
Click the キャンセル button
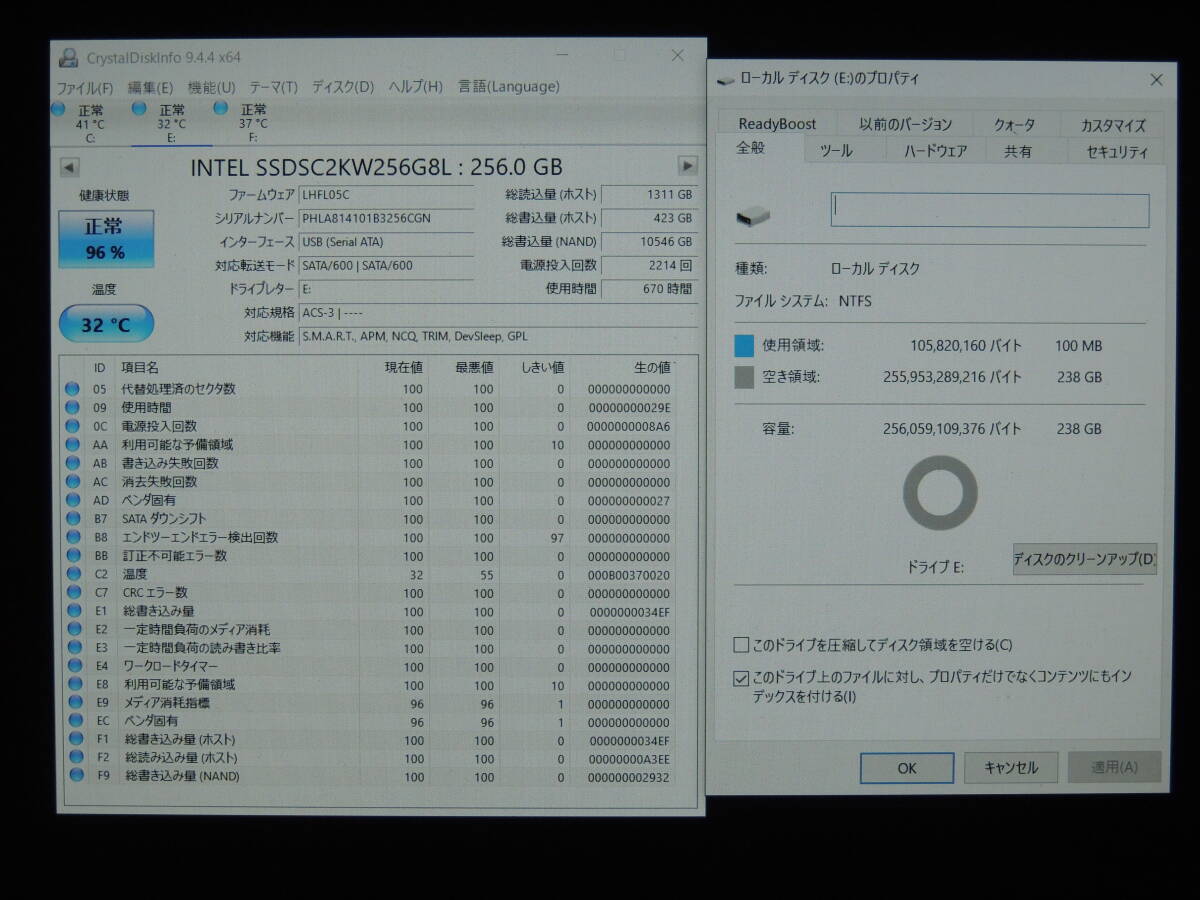click(x=1011, y=768)
